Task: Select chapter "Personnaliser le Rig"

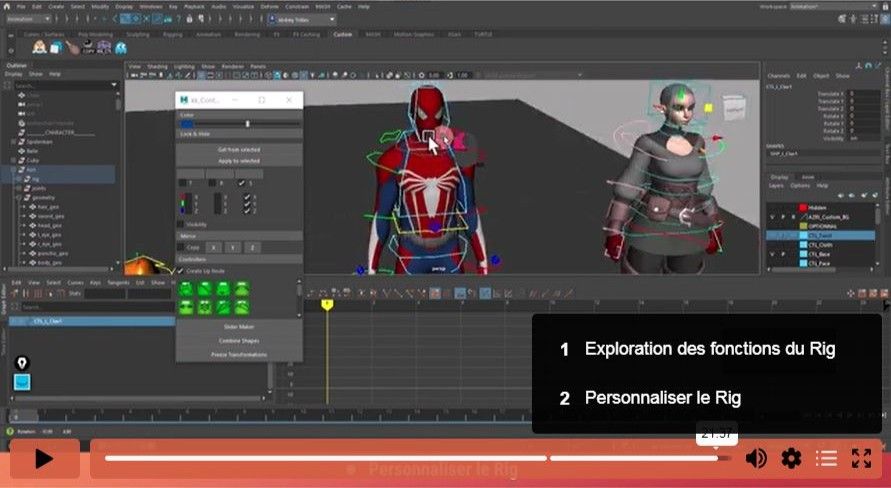Action: (x=663, y=398)
